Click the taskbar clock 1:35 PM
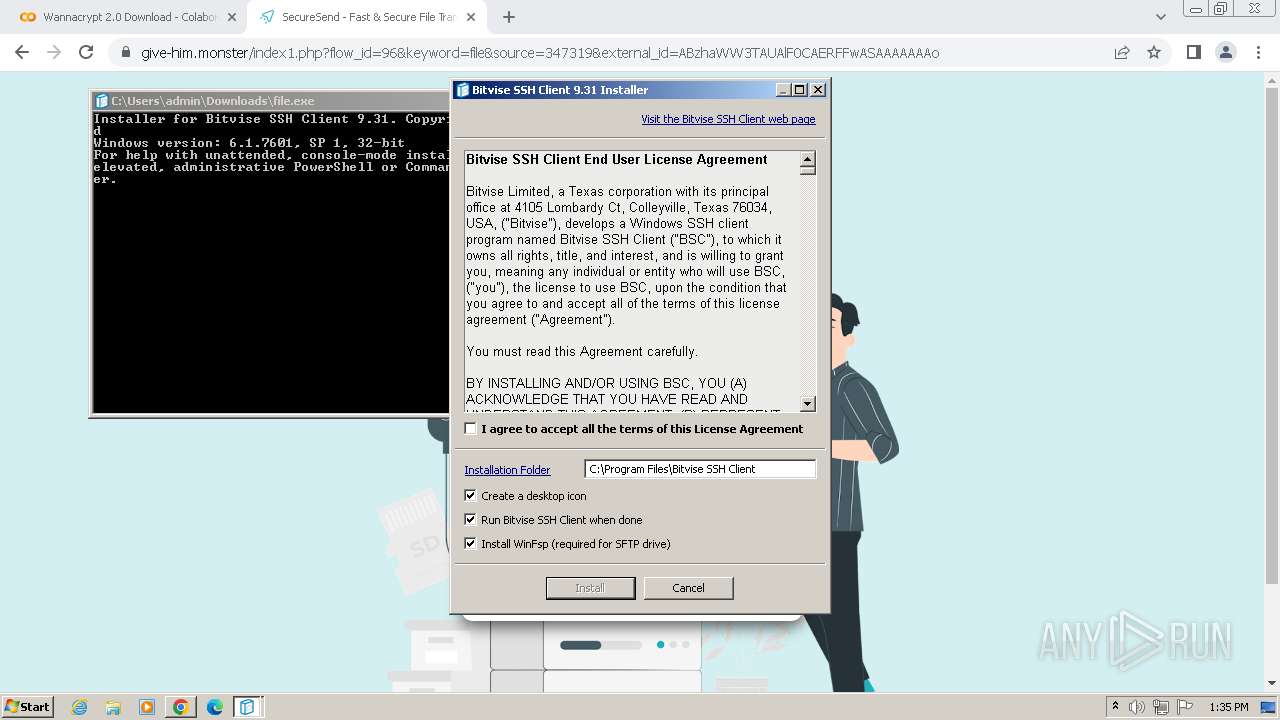Image resolution: width=1280 pixels, height=720 pixels. (x=1228, y=707)
